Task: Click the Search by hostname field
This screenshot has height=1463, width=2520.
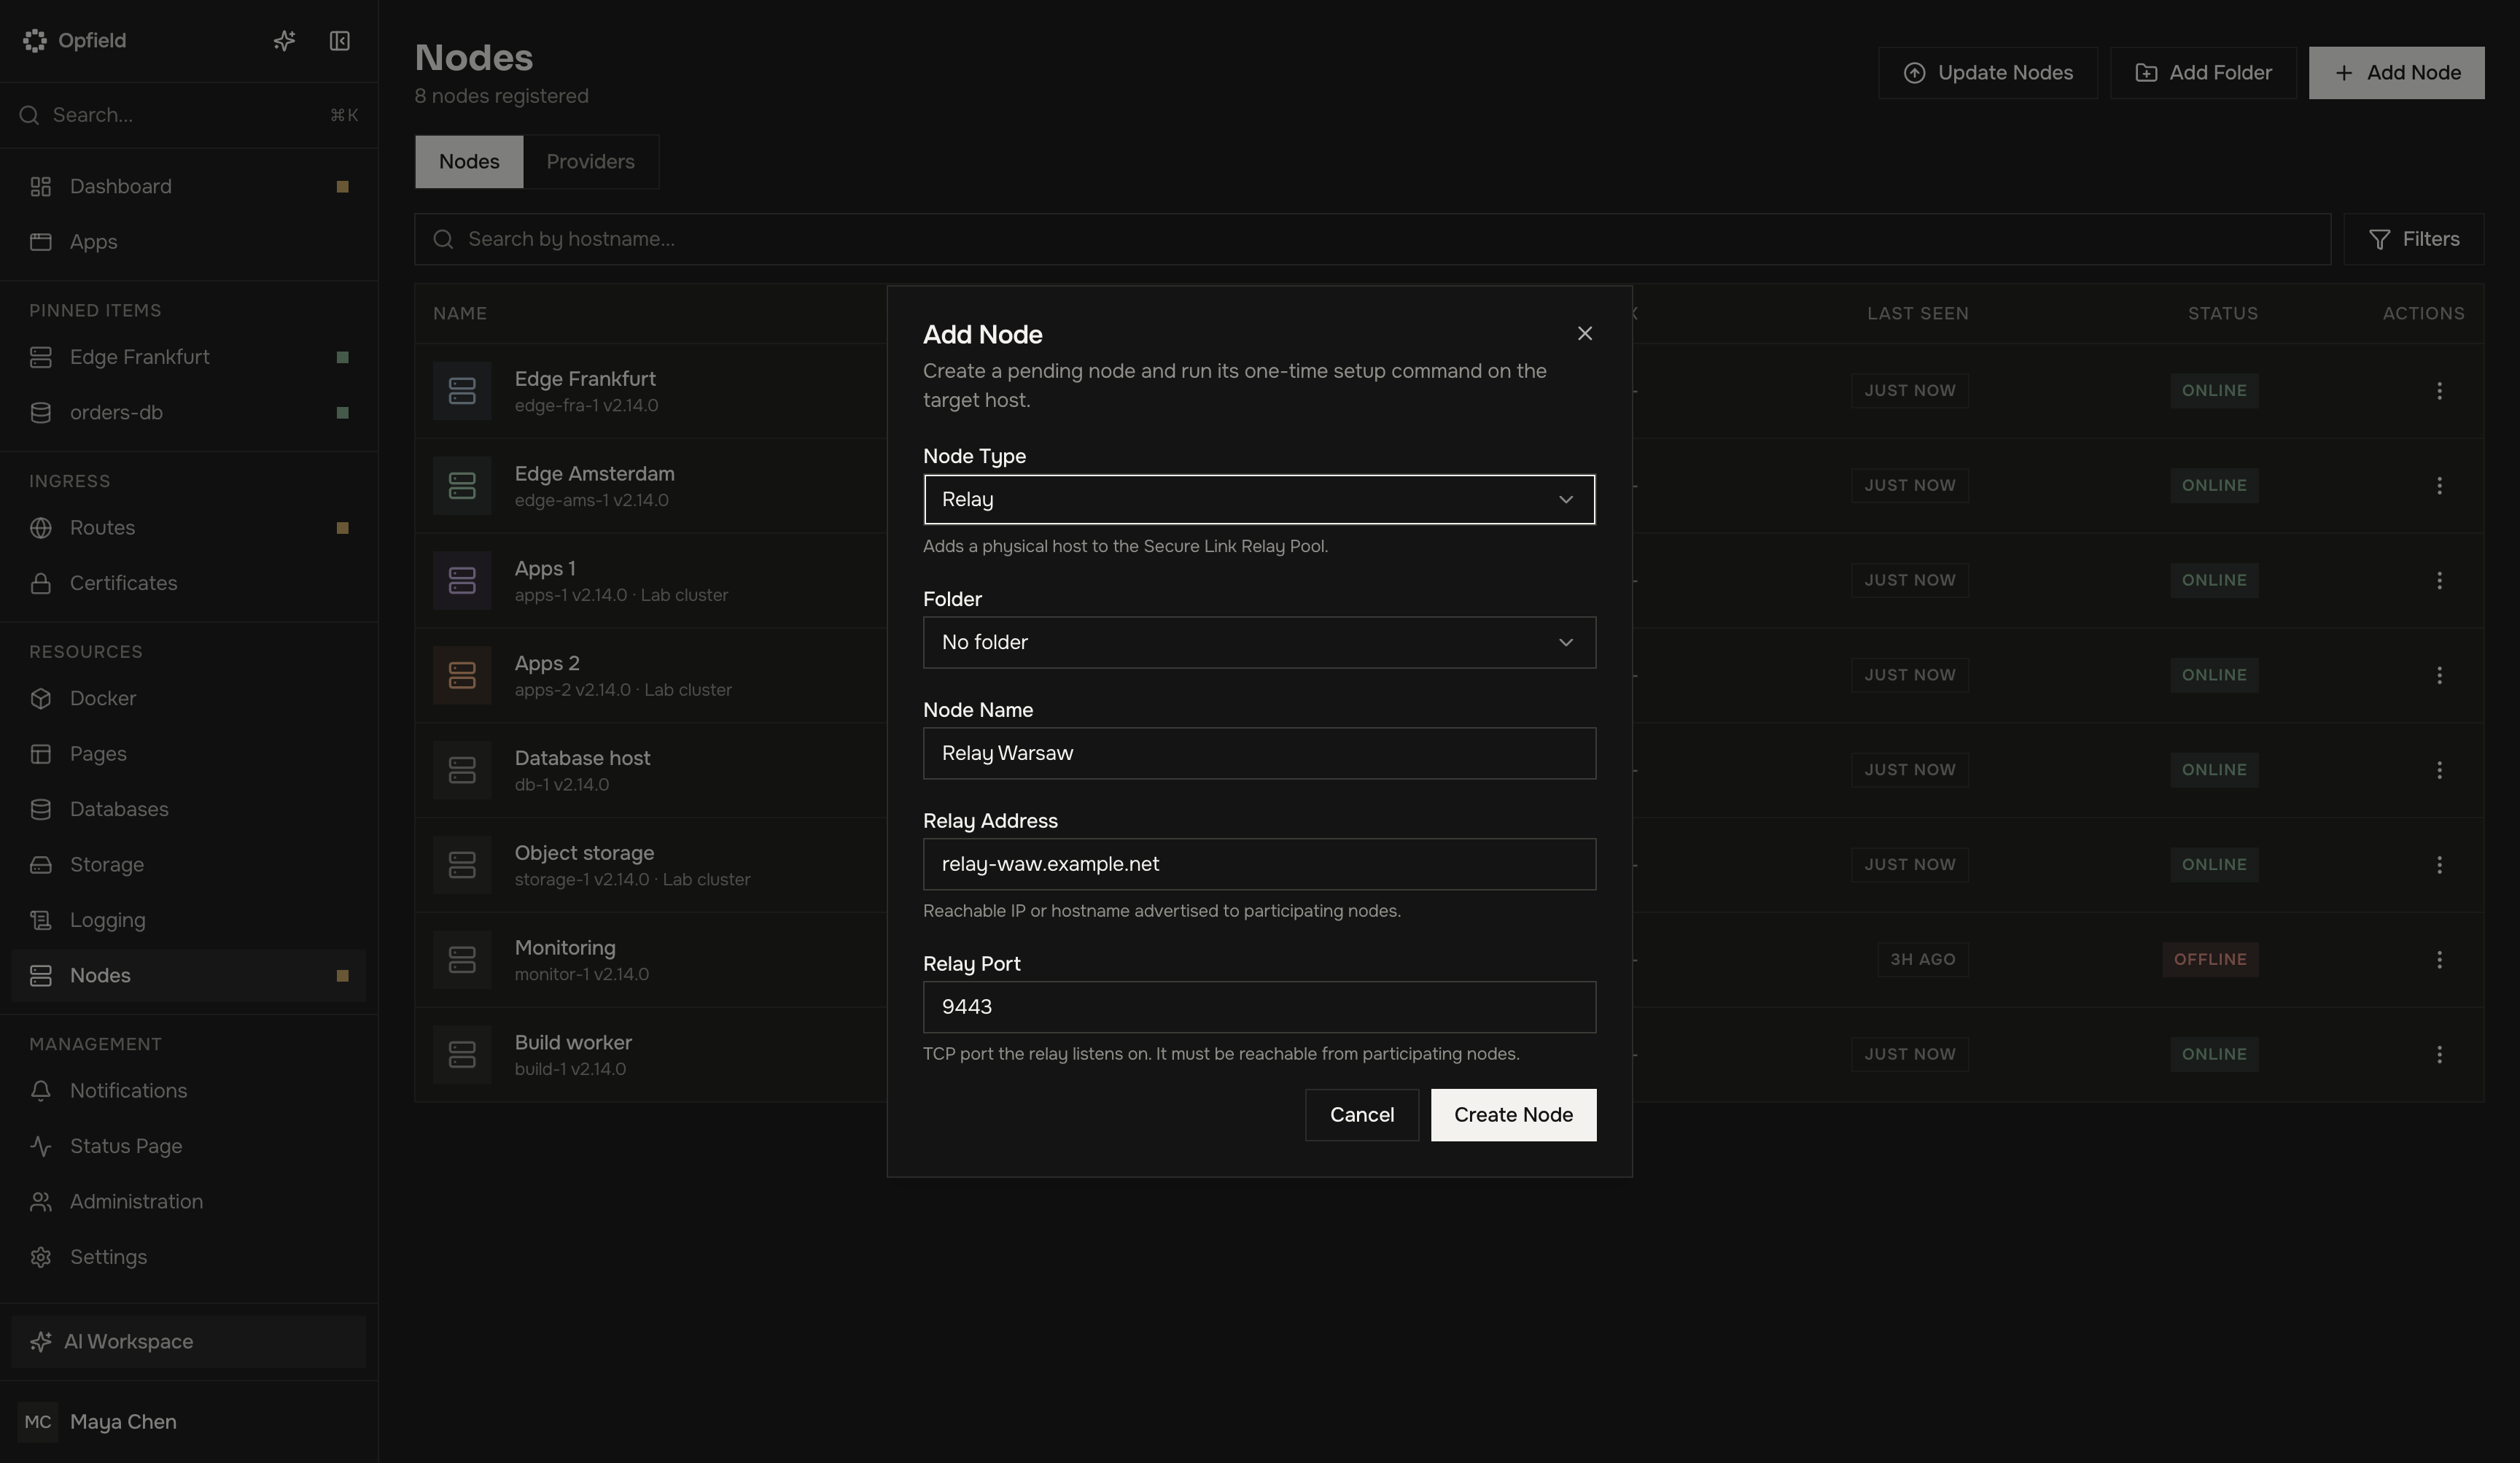Action: (1372, 240)
